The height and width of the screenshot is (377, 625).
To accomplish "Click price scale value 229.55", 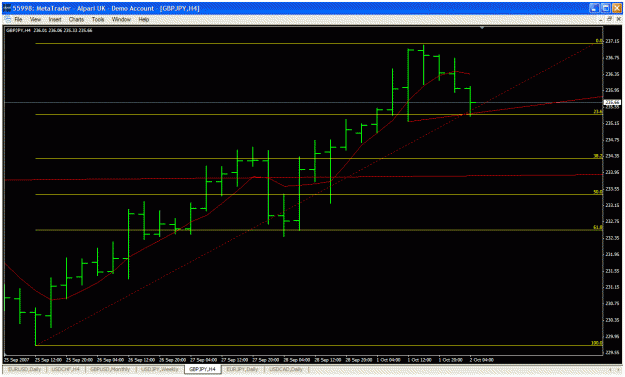I will [x=612, y=353].
